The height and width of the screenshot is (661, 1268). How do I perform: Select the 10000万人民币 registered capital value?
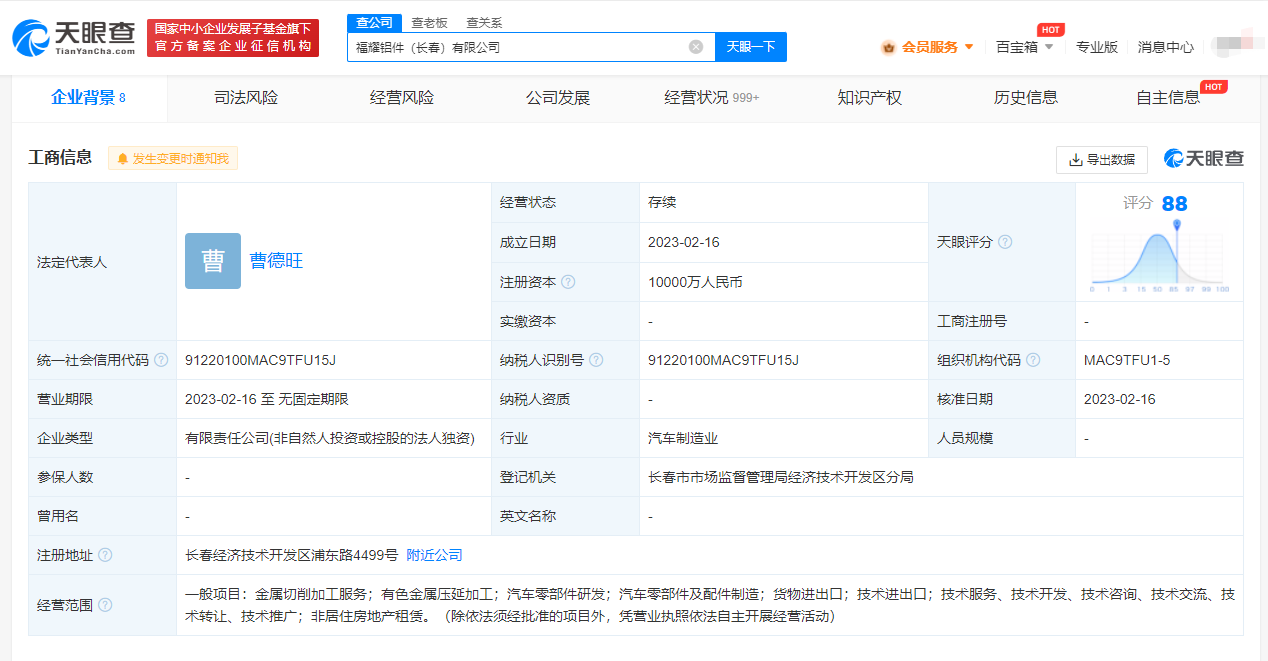click(695, 282)
